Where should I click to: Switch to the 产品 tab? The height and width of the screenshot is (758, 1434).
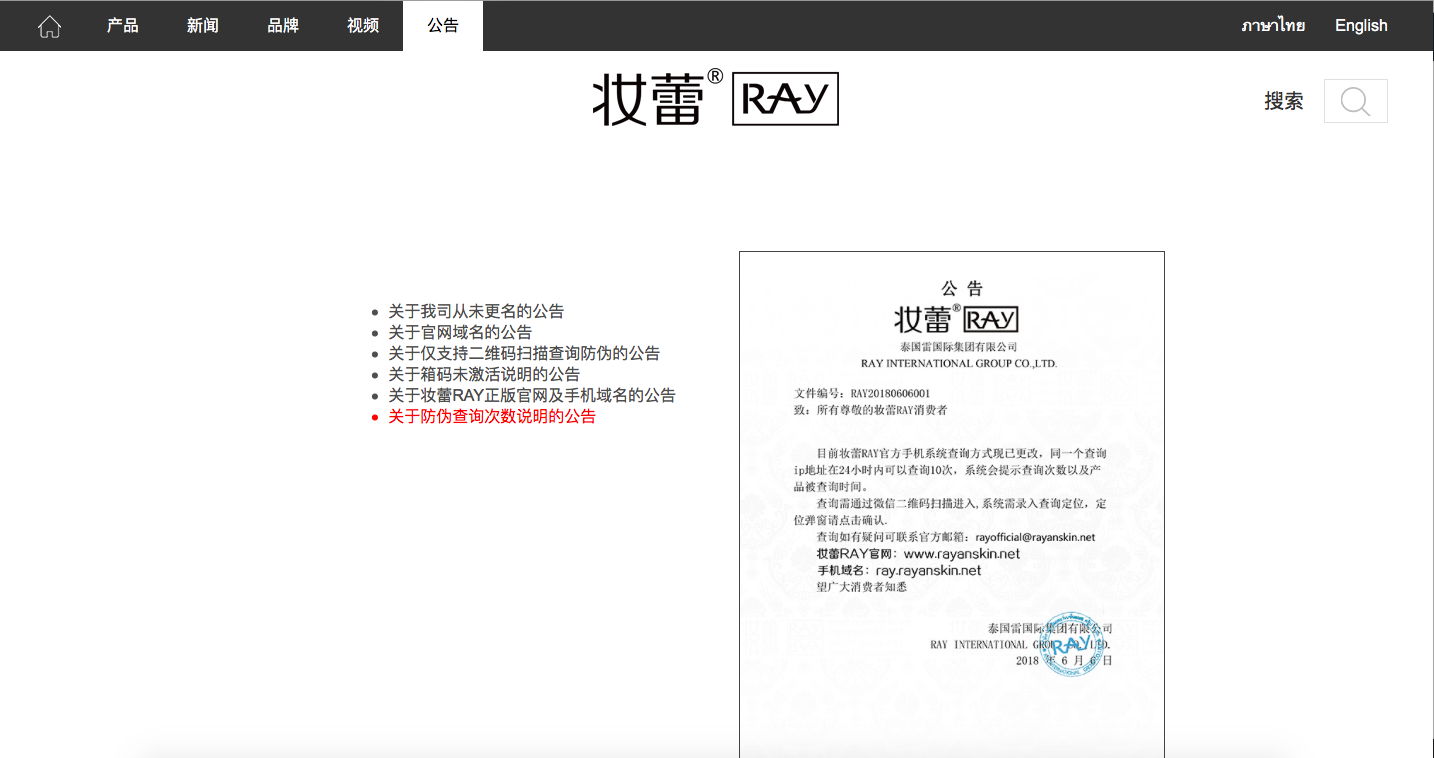click(122, 25)
